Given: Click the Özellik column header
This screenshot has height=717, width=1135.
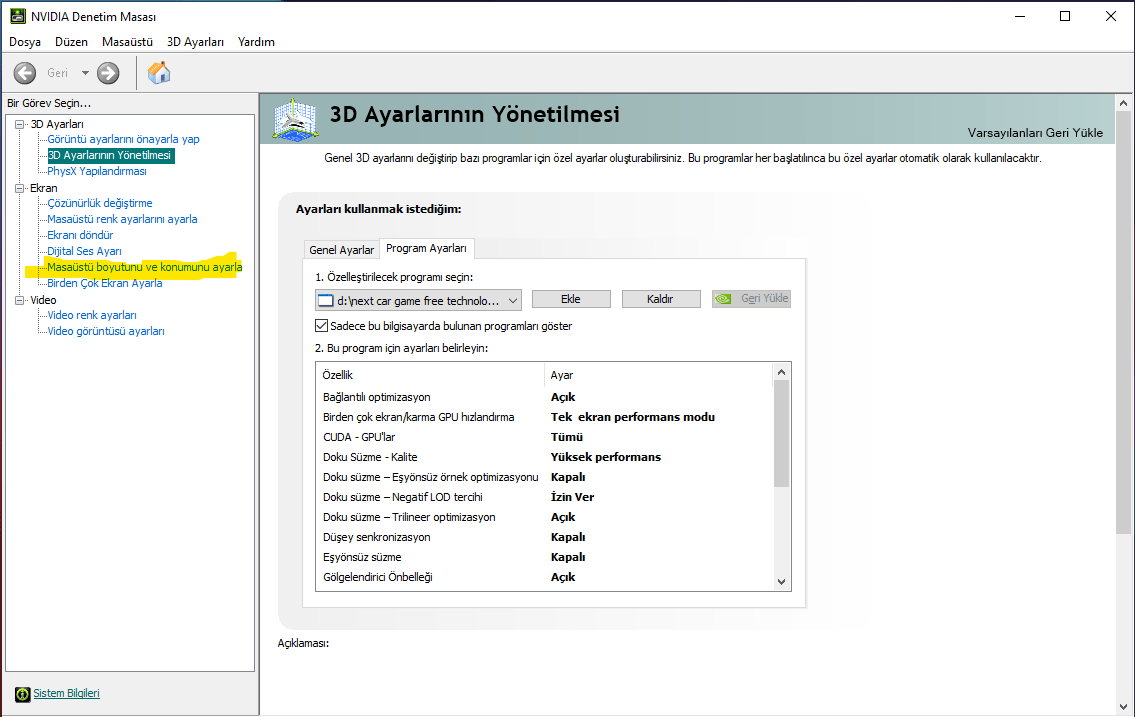Looking at the screenshot, I should point(430,375).
